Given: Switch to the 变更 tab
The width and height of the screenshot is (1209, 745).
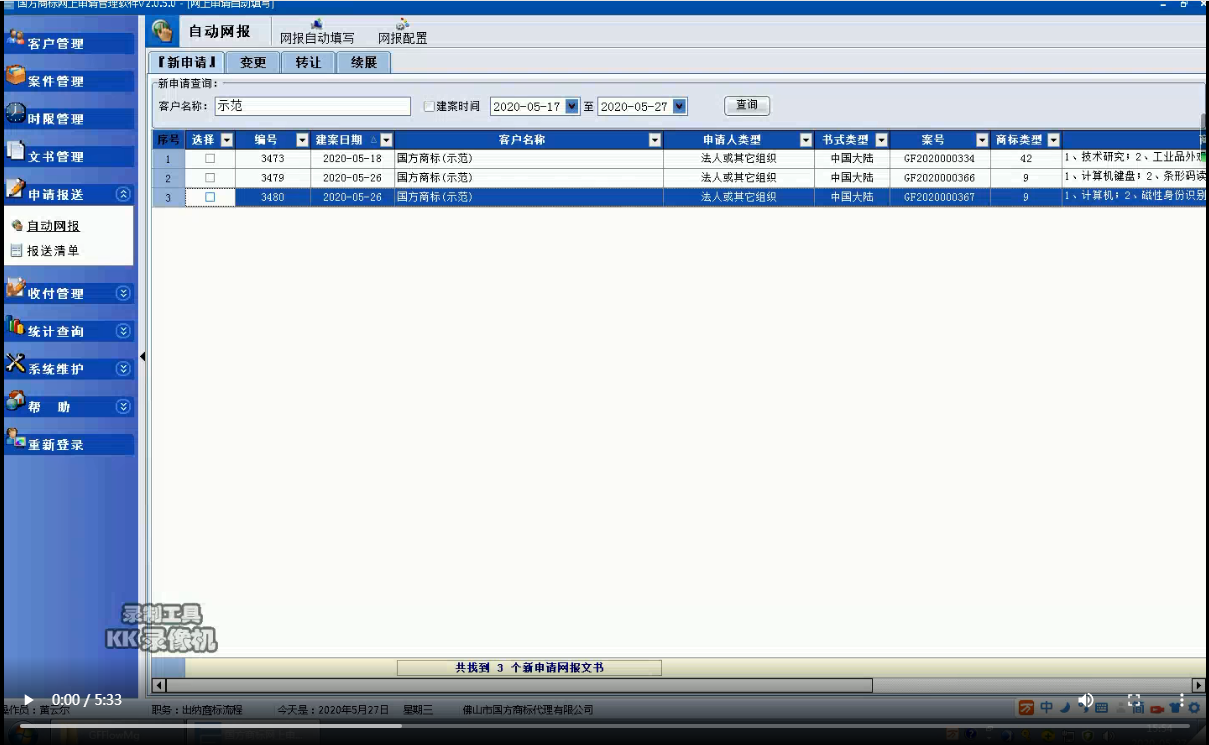Looking at the screenshot, I should [x=253, y=62].
